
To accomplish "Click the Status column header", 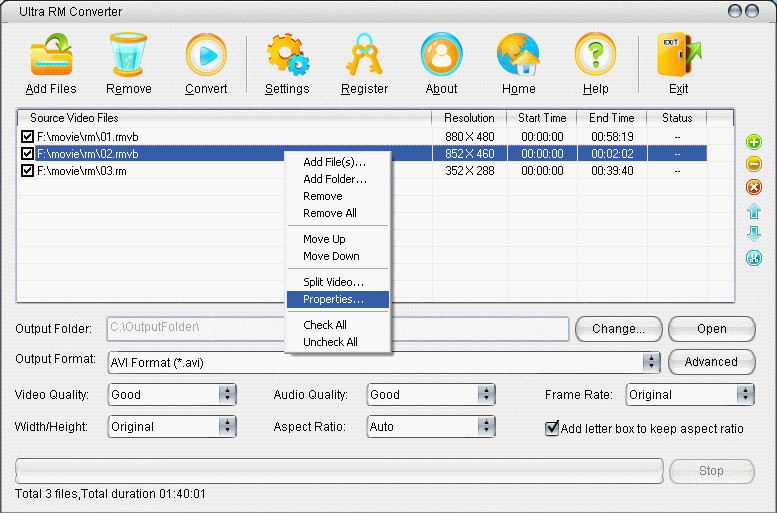I will (677, 118).
